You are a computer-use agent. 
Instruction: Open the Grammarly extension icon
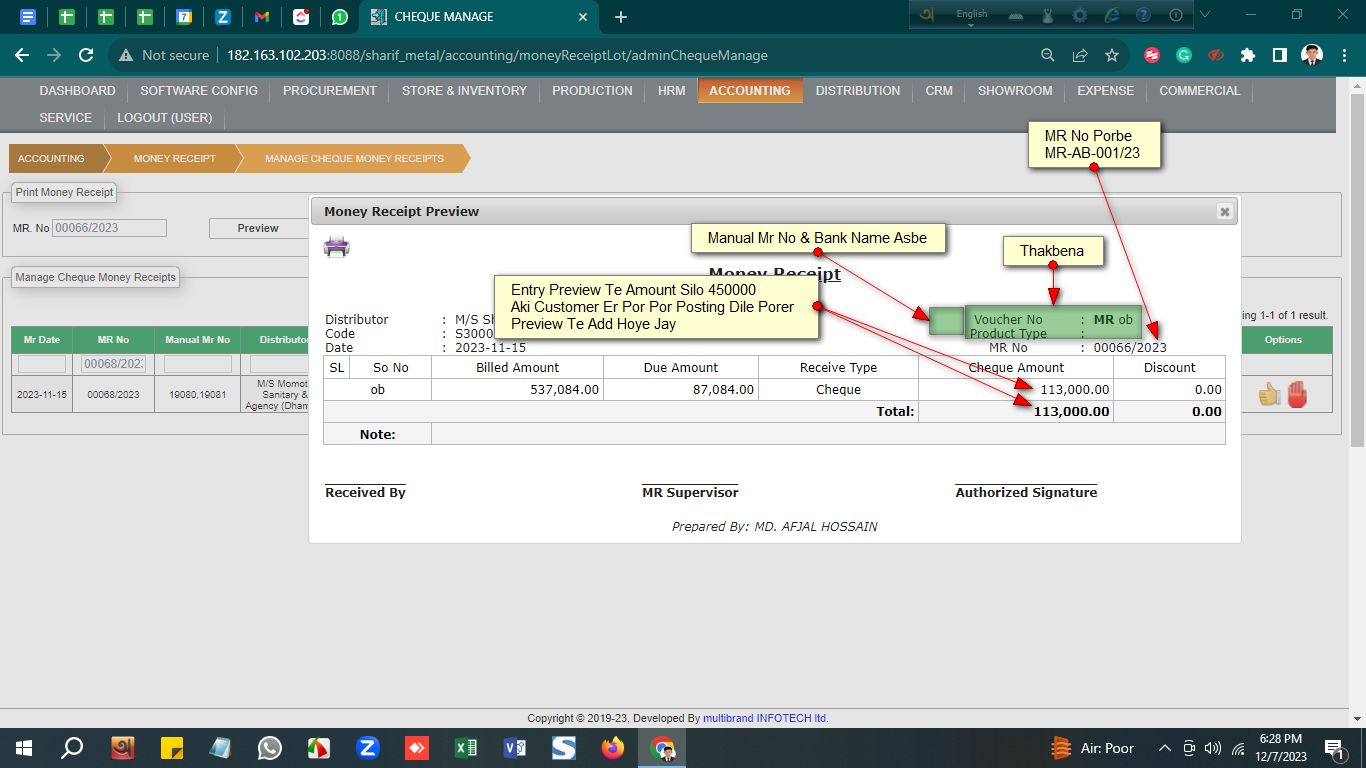point(1184,56)
